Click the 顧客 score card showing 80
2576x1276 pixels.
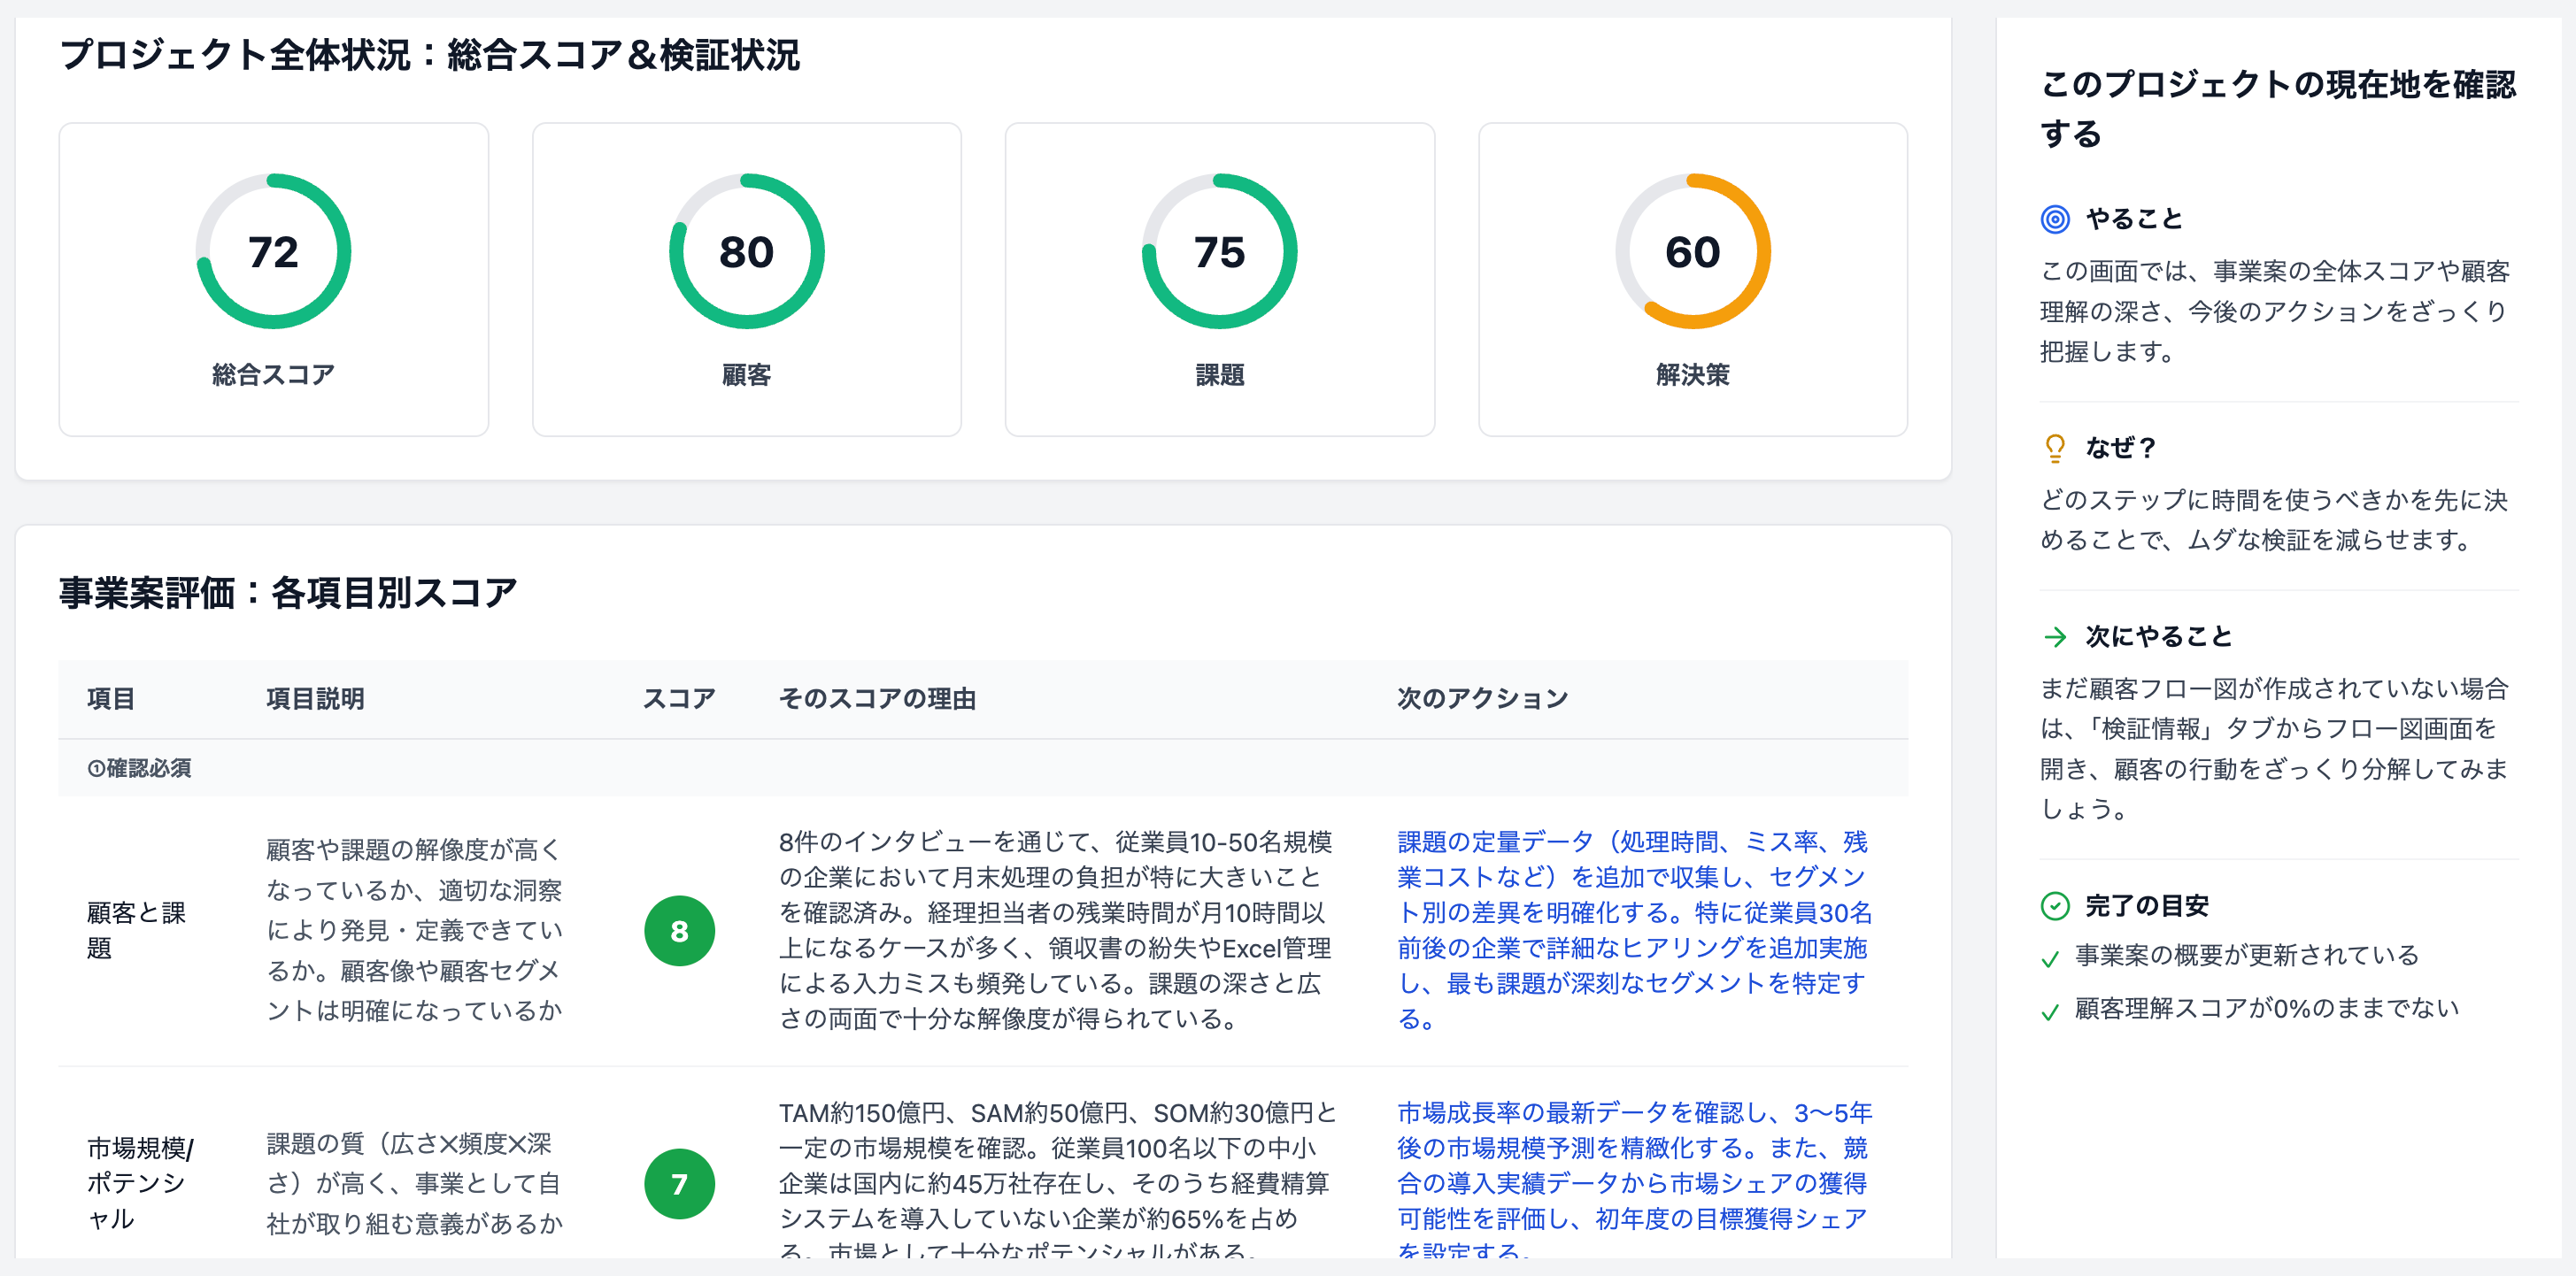tap(746, 280)
